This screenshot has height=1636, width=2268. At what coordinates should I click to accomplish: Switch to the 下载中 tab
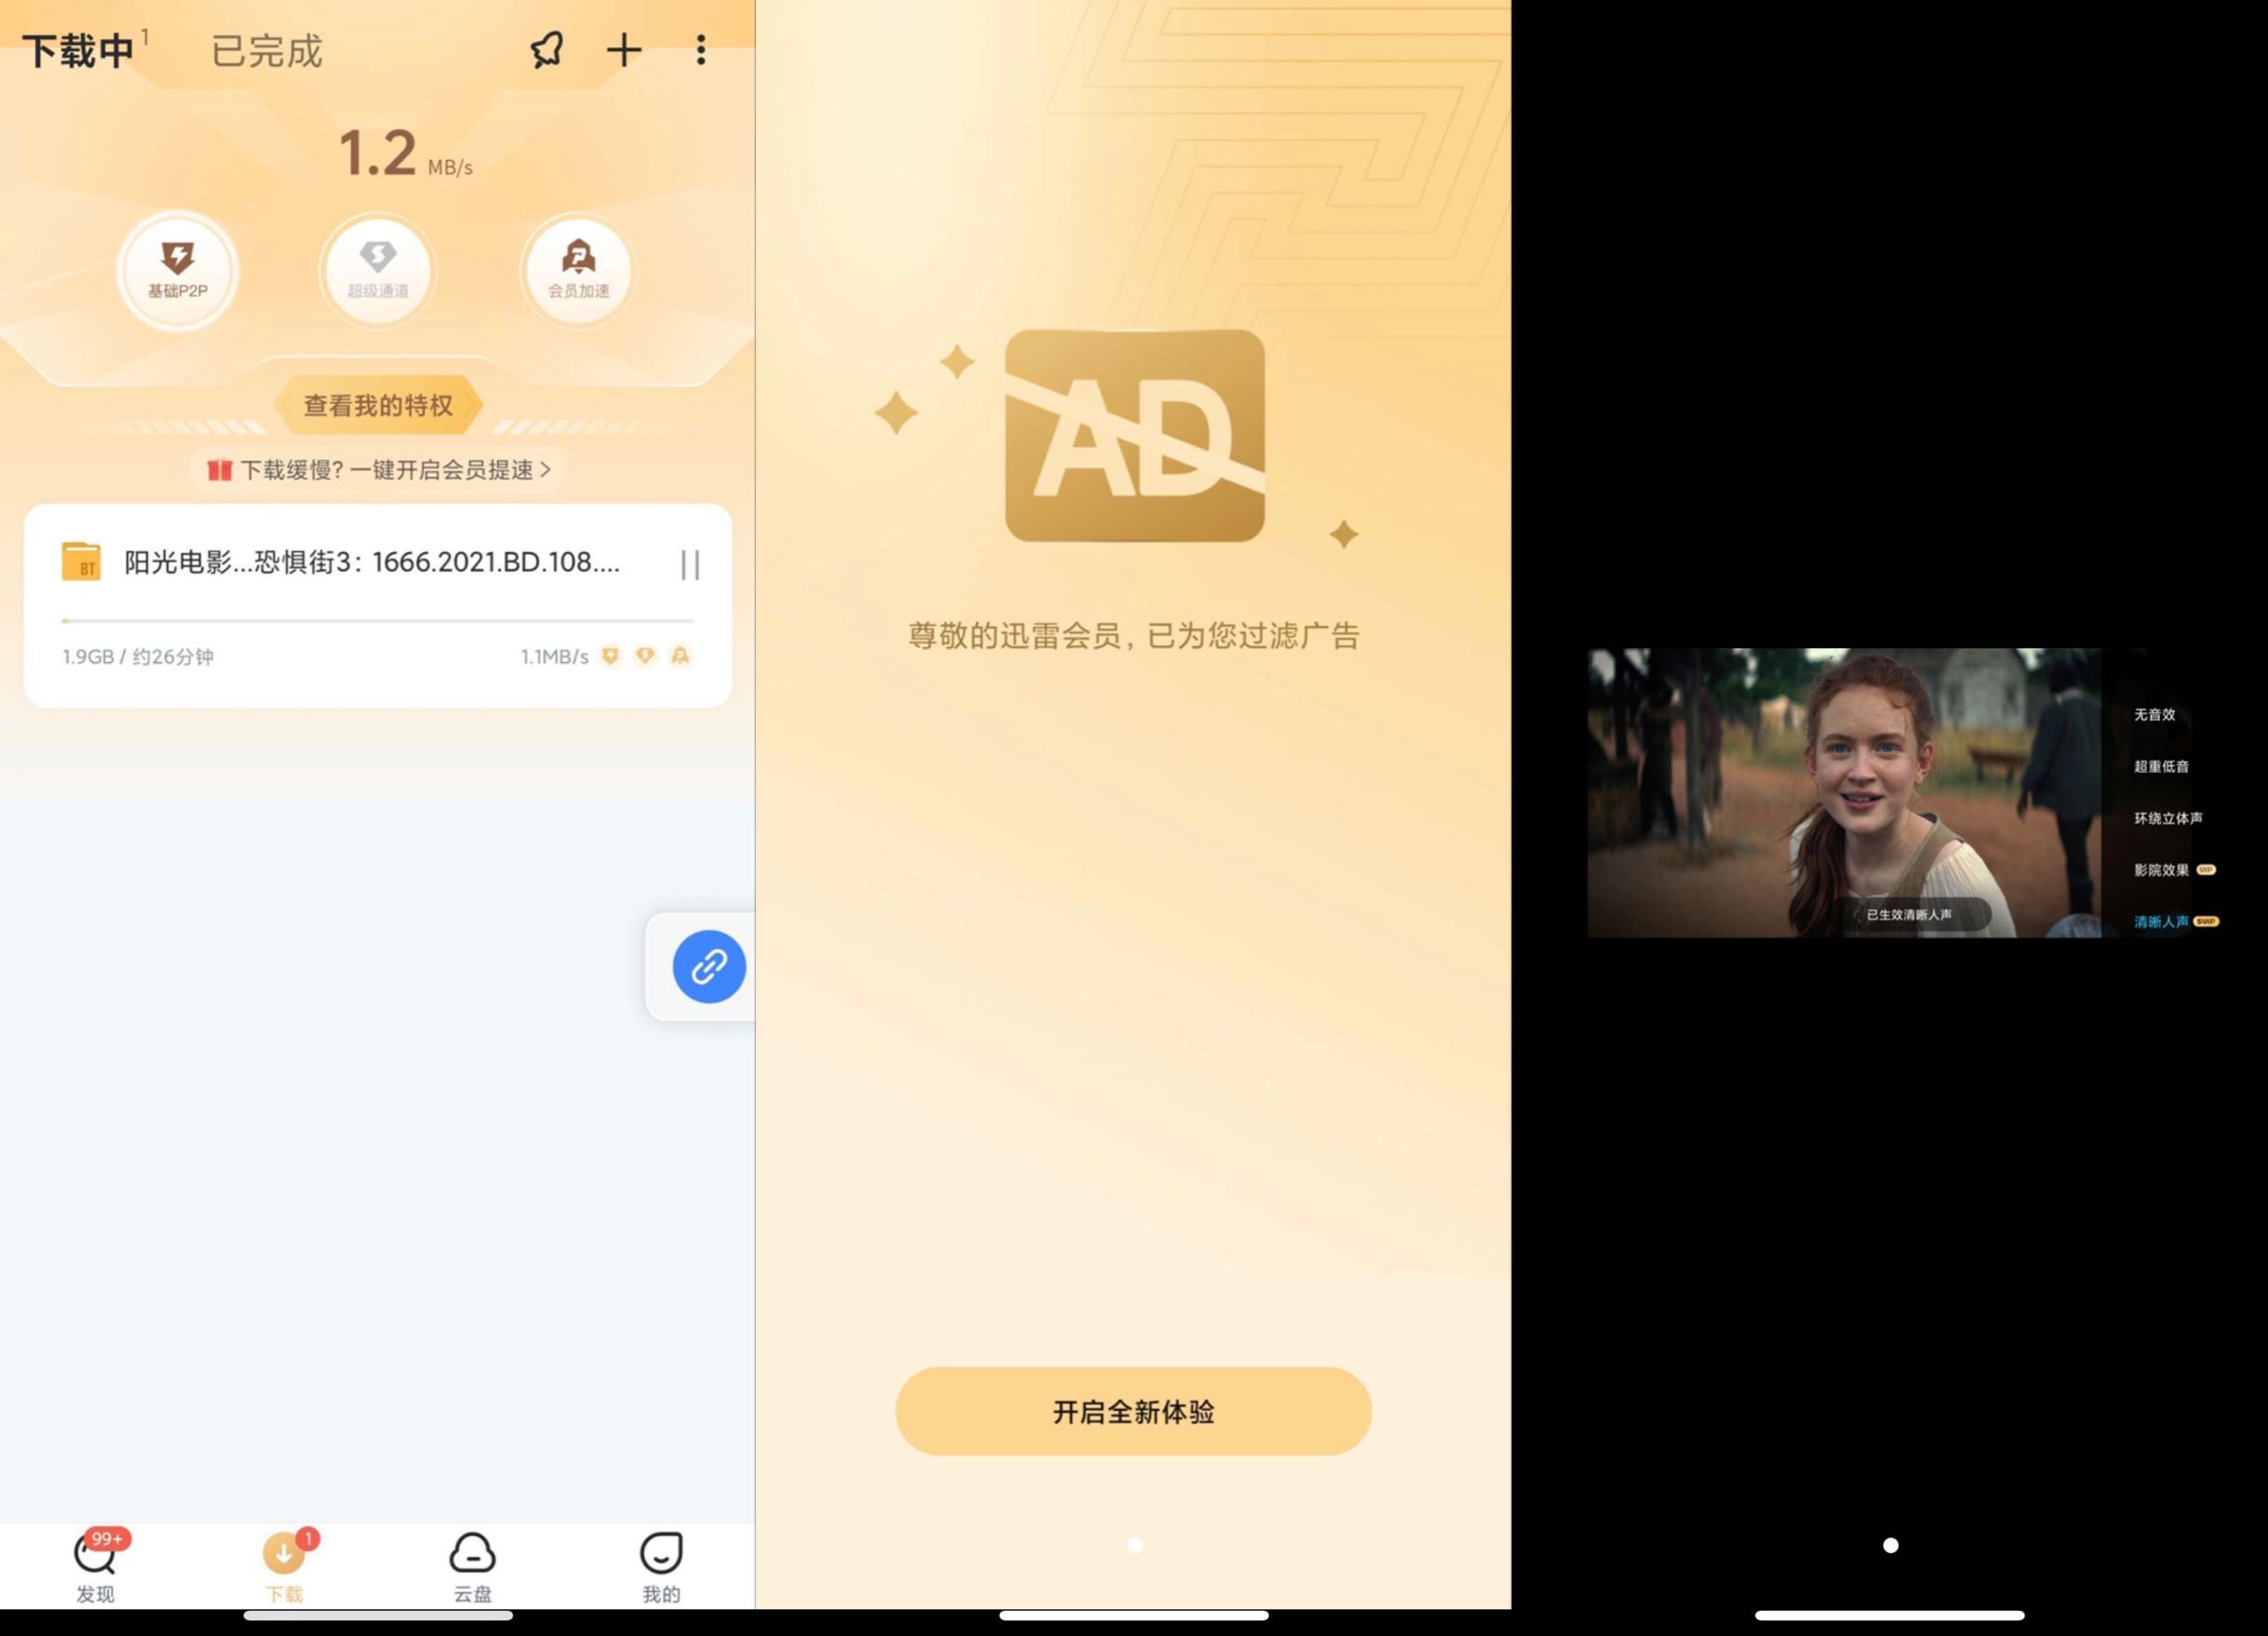(x=78, y=51)
